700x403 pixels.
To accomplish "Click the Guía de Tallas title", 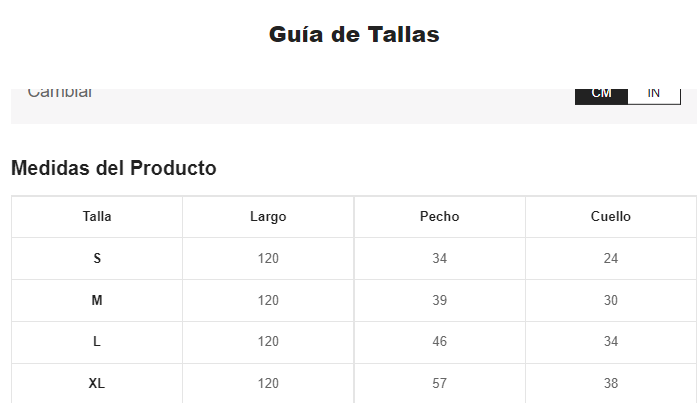I will point(354,34).
